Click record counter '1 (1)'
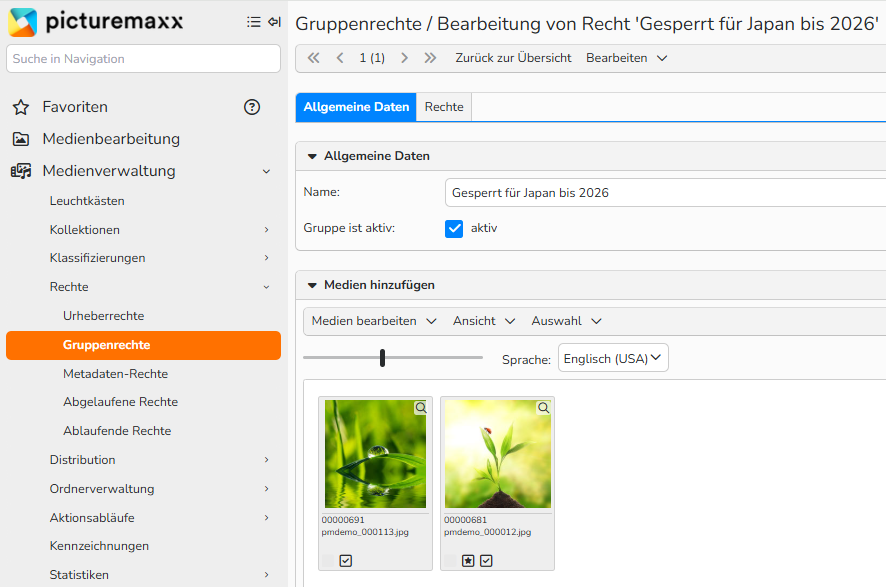 coord(372,58)
